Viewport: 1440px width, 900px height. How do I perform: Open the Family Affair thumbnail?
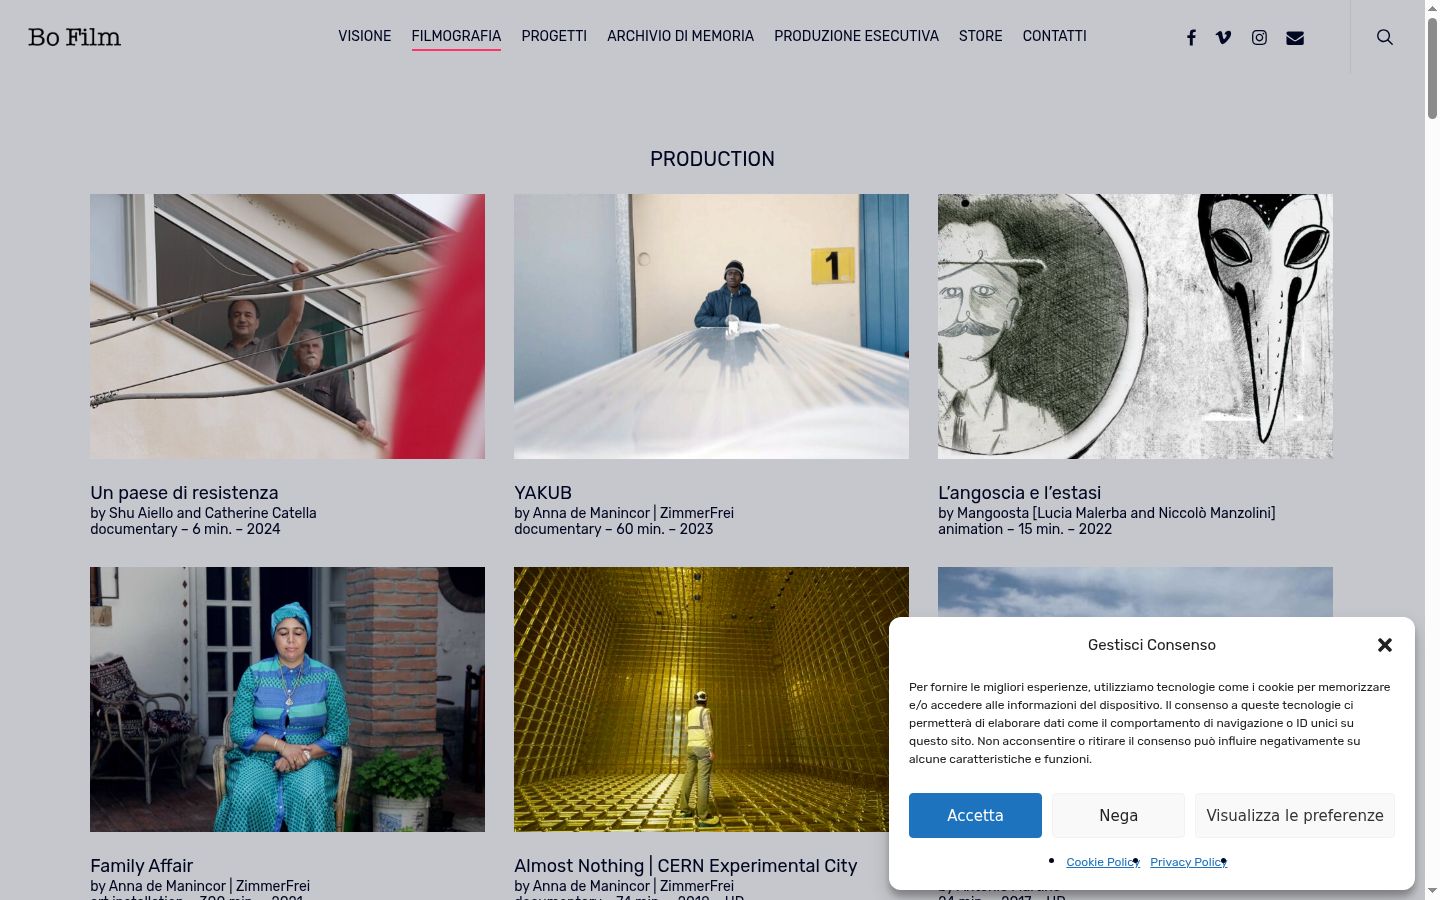287,699
